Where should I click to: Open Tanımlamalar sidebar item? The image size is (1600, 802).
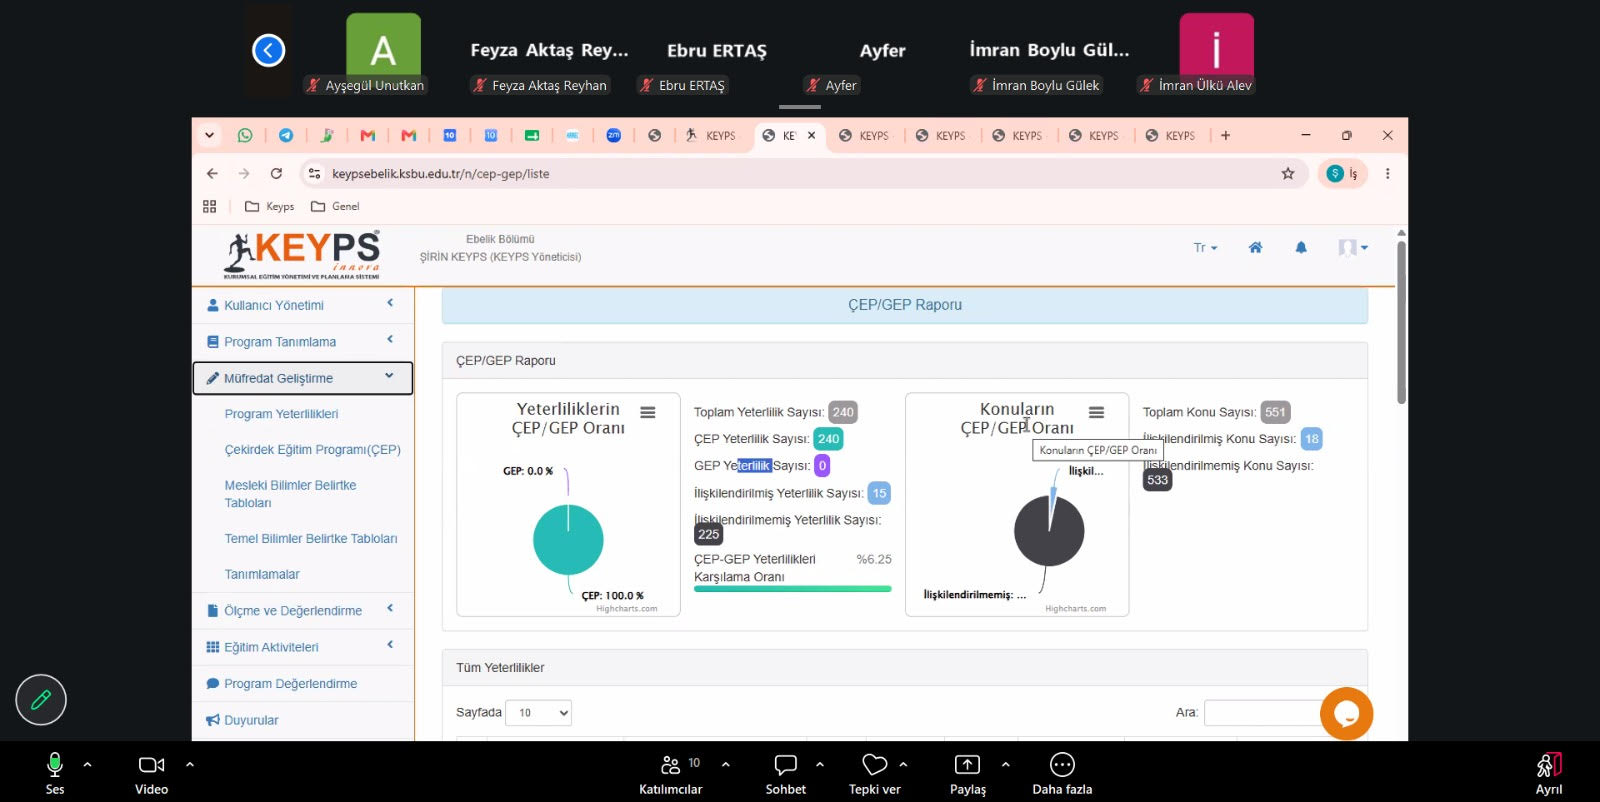tap(262, 574)
